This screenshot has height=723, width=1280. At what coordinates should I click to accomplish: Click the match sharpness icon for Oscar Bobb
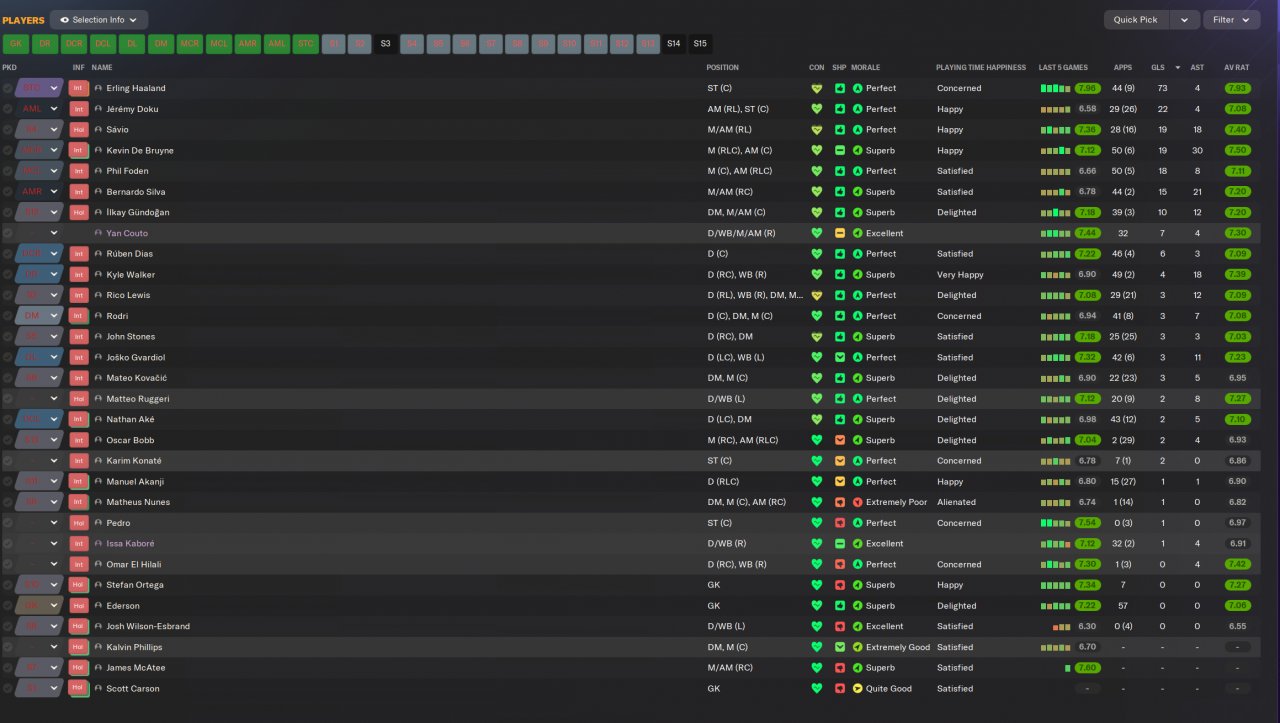(x=840, y=440)
